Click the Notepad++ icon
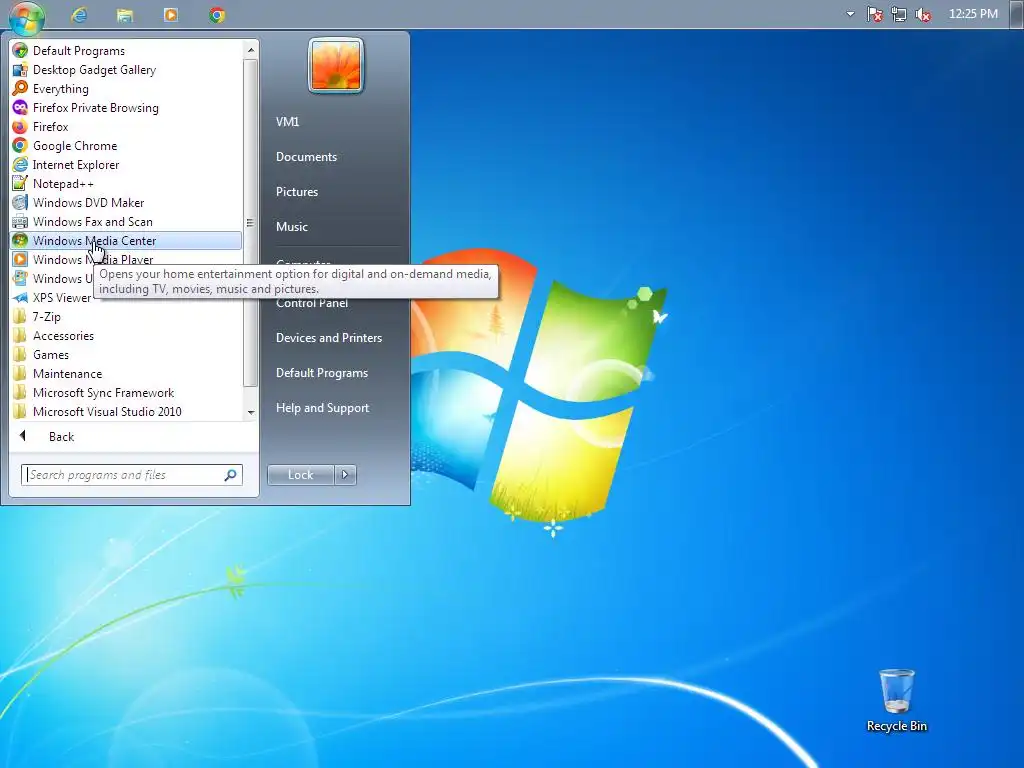The image size is (1024, 768). (x=20, y=183)
